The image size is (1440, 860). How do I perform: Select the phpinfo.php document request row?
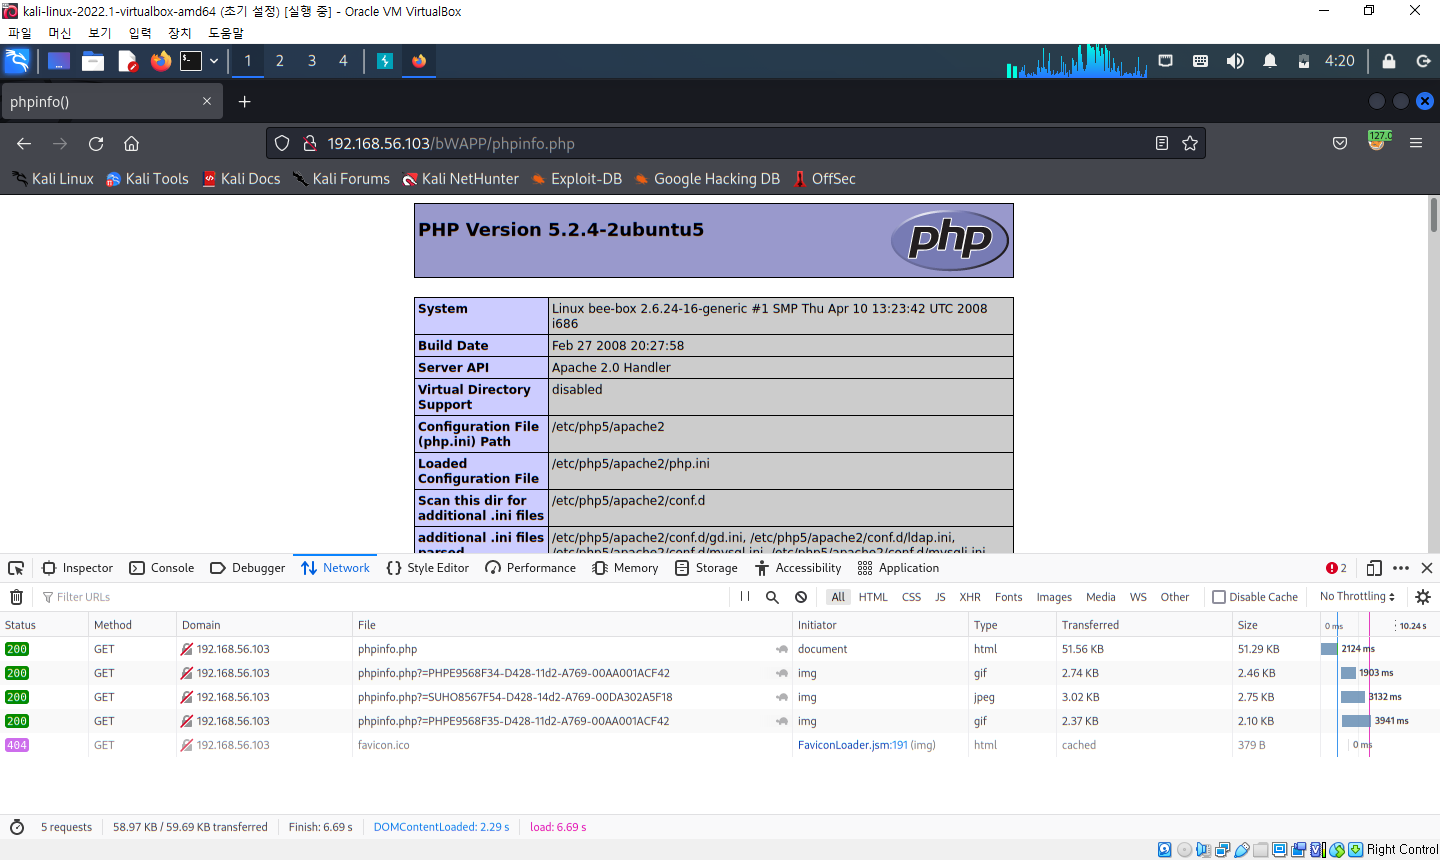coord(720,649)
